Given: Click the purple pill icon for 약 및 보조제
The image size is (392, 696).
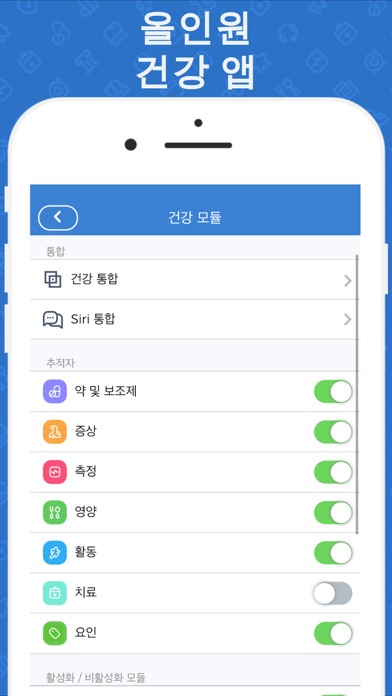Looking at the screenshot, I should click(55, 392).
